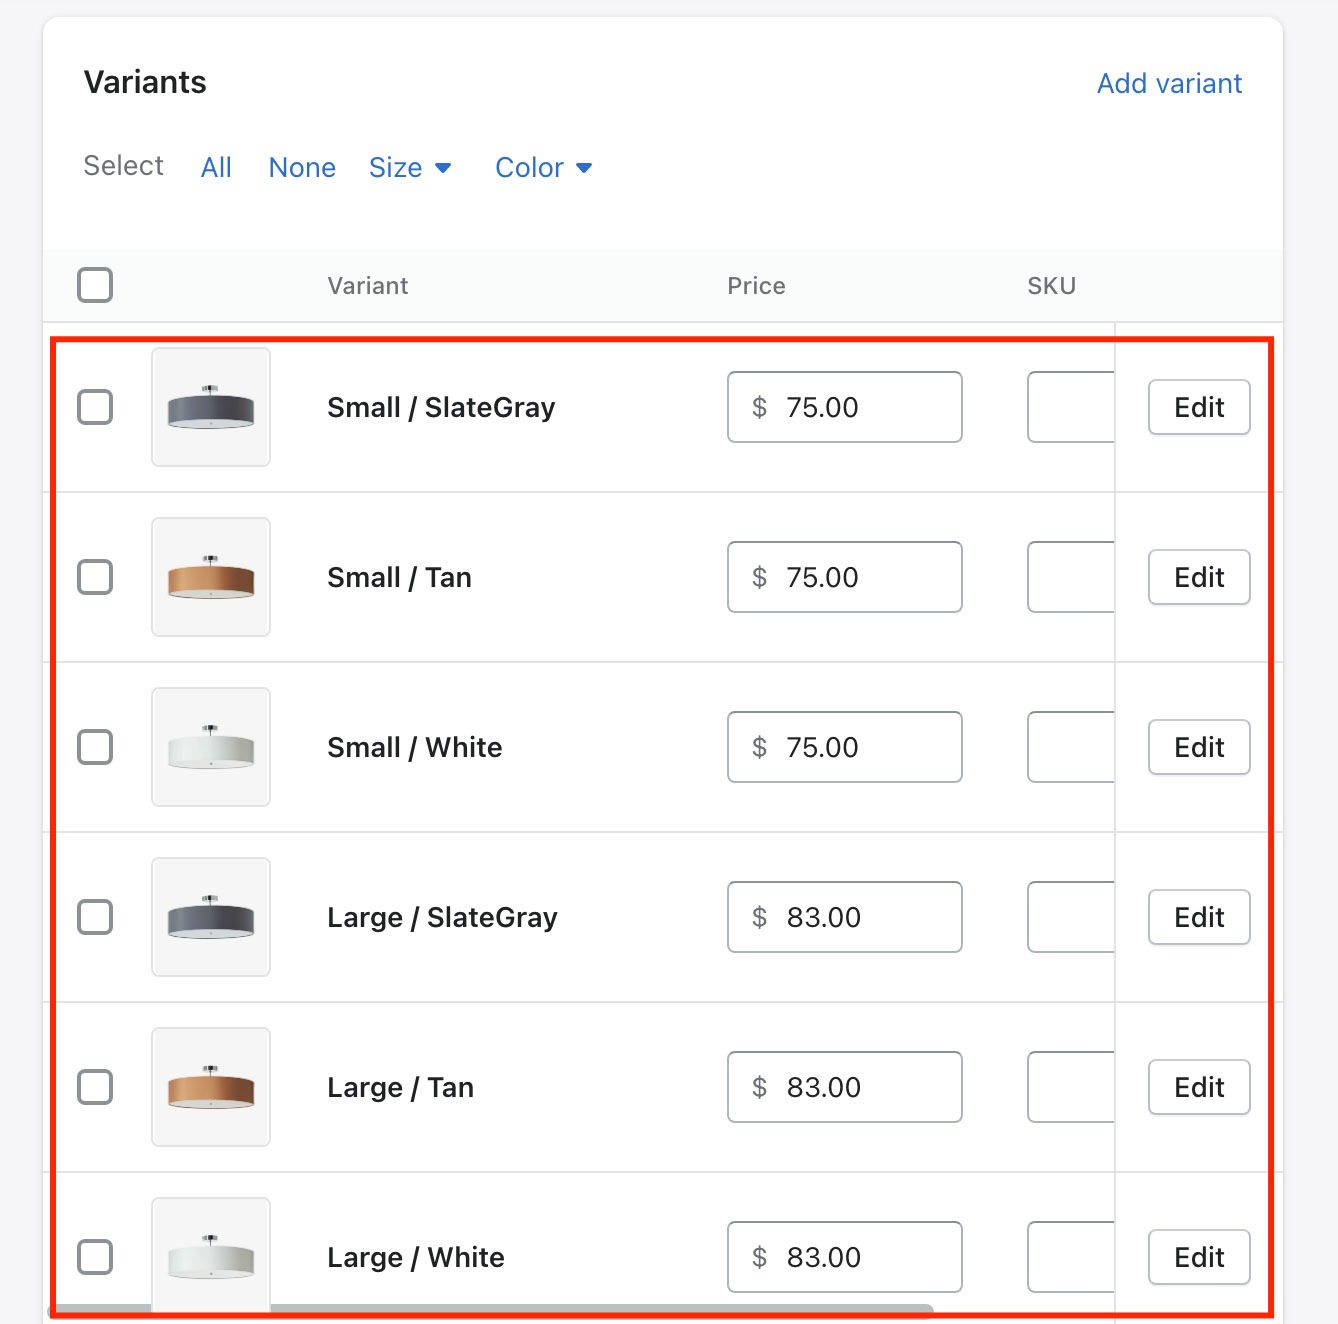The height and width of the screenshot is (1324, 1338).
Task: Open the Large / Tan lamp thumbnail
Action: click(x=211, y=1087)
